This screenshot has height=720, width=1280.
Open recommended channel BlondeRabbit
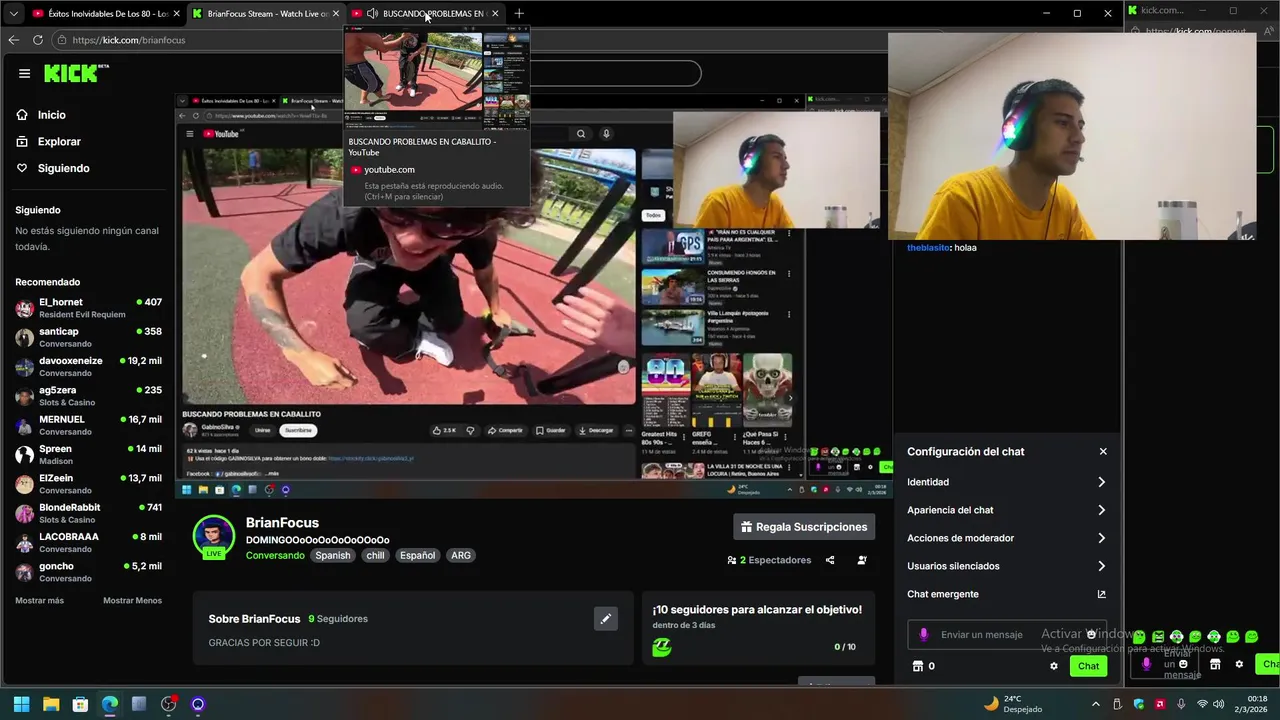tap(88, 513)
